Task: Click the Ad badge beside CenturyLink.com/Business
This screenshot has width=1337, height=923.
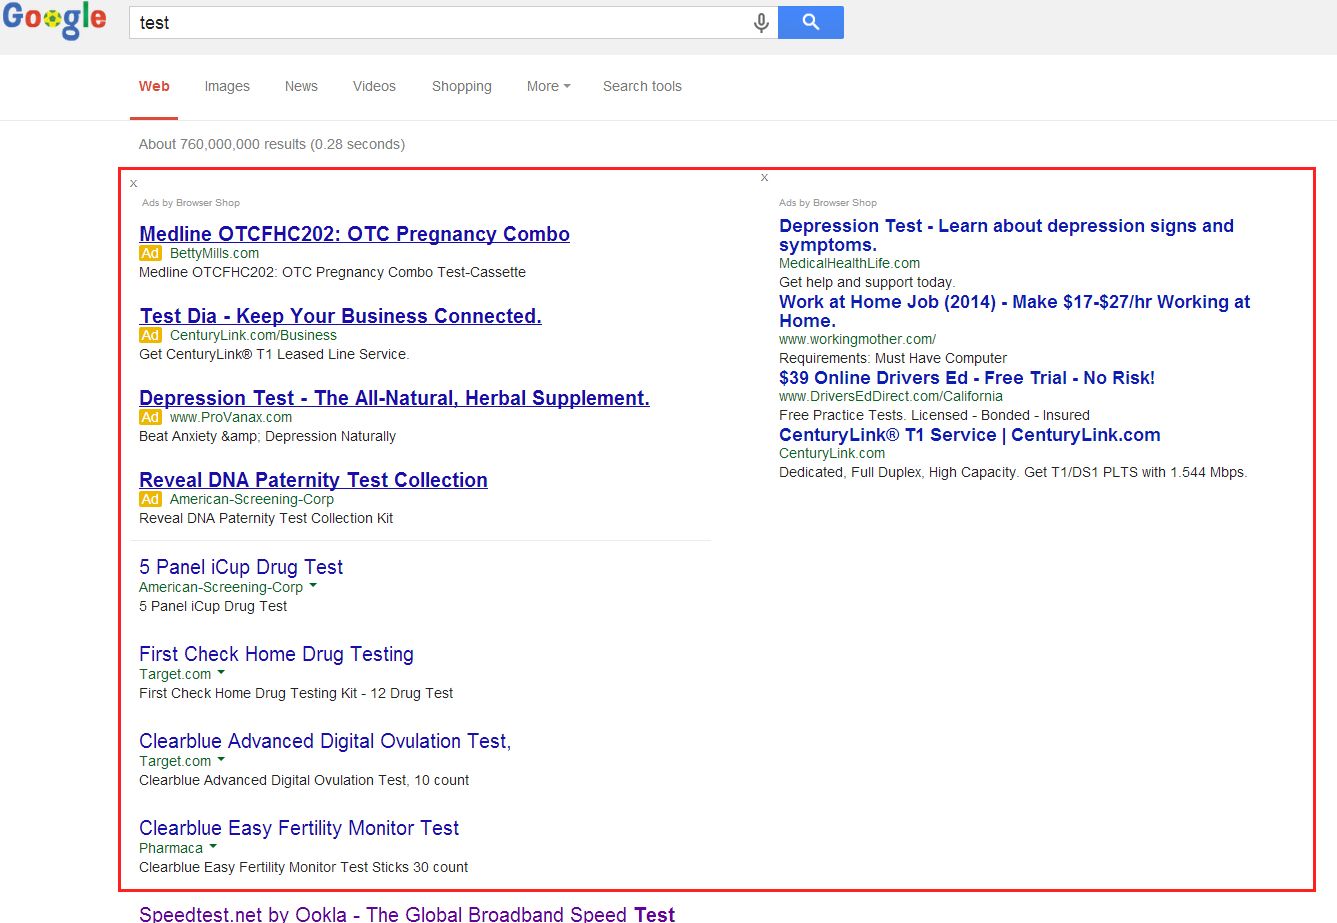Action: pyautogui.click(x=150, y=335)
